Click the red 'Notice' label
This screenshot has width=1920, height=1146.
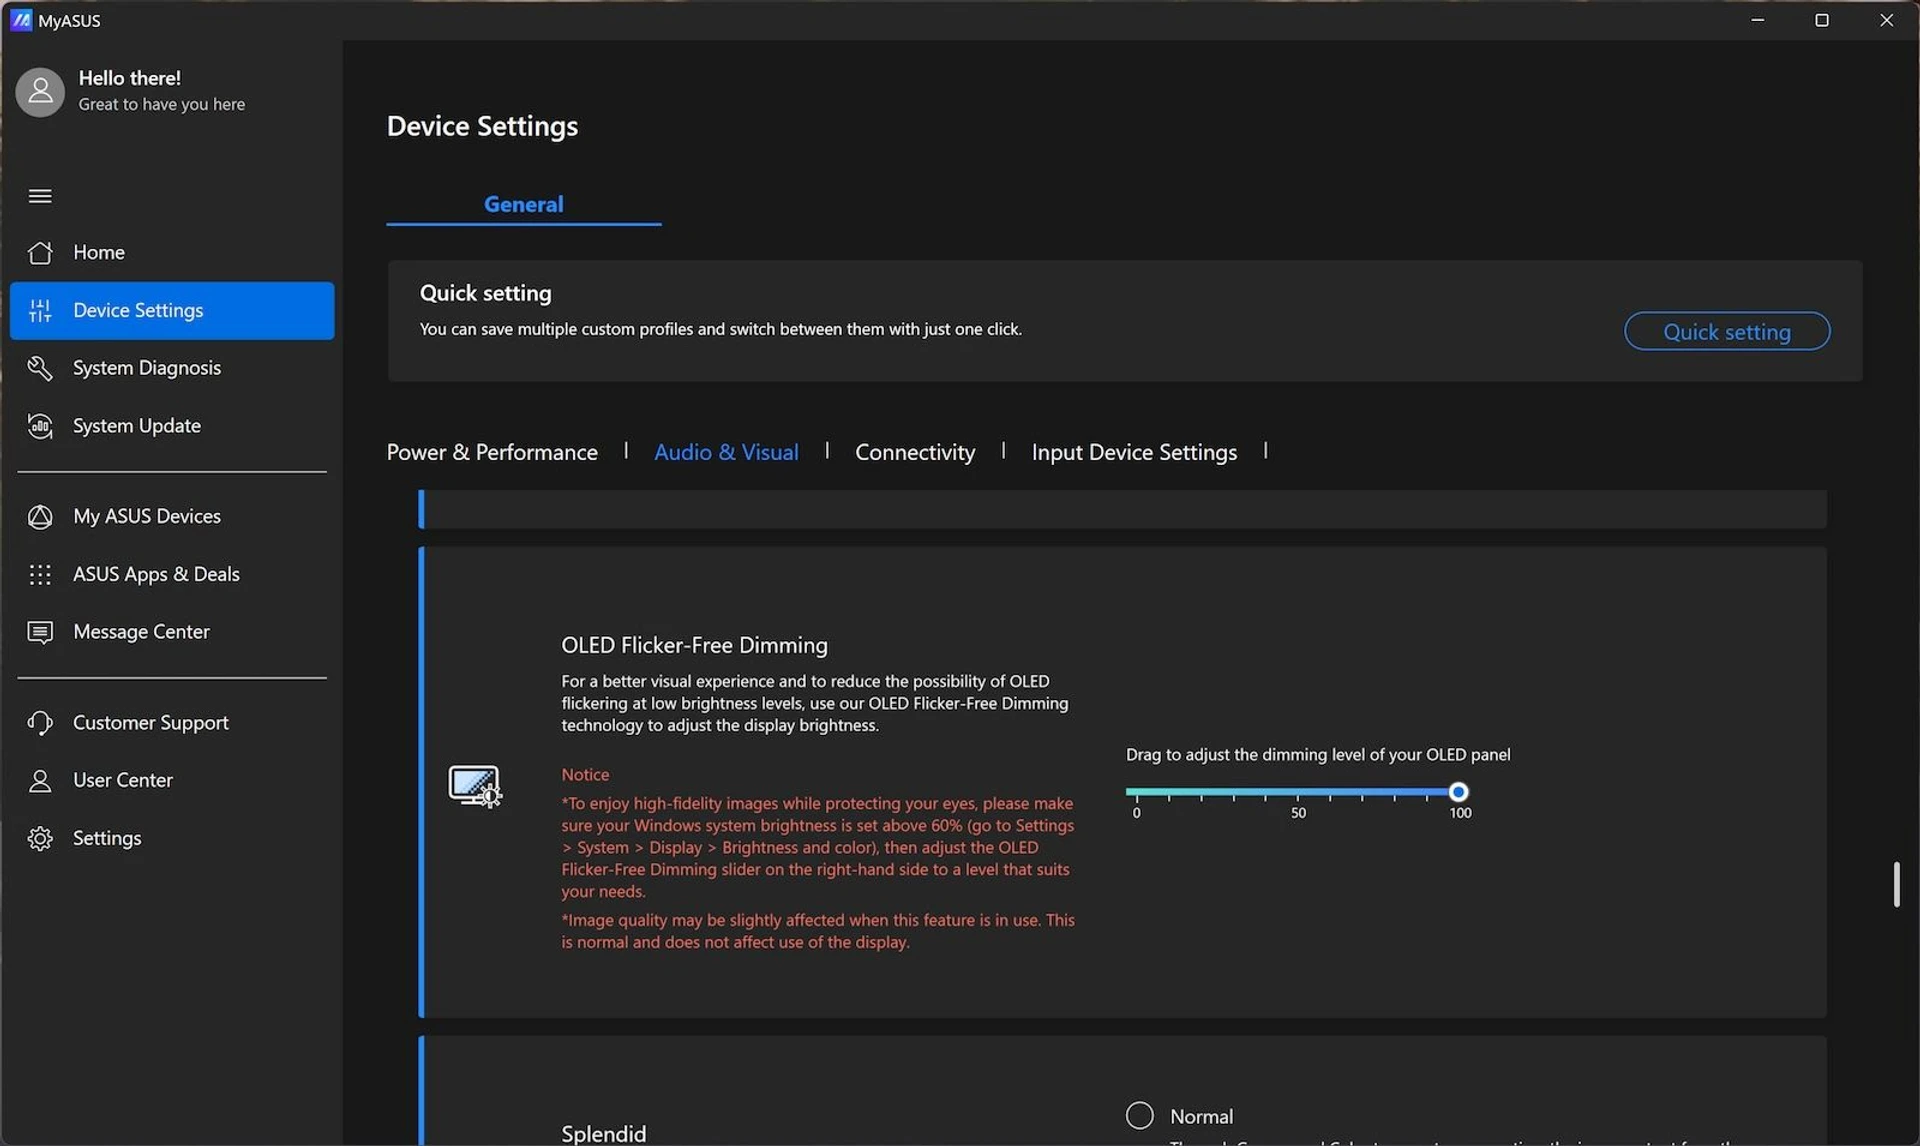(x=585, y=775)
